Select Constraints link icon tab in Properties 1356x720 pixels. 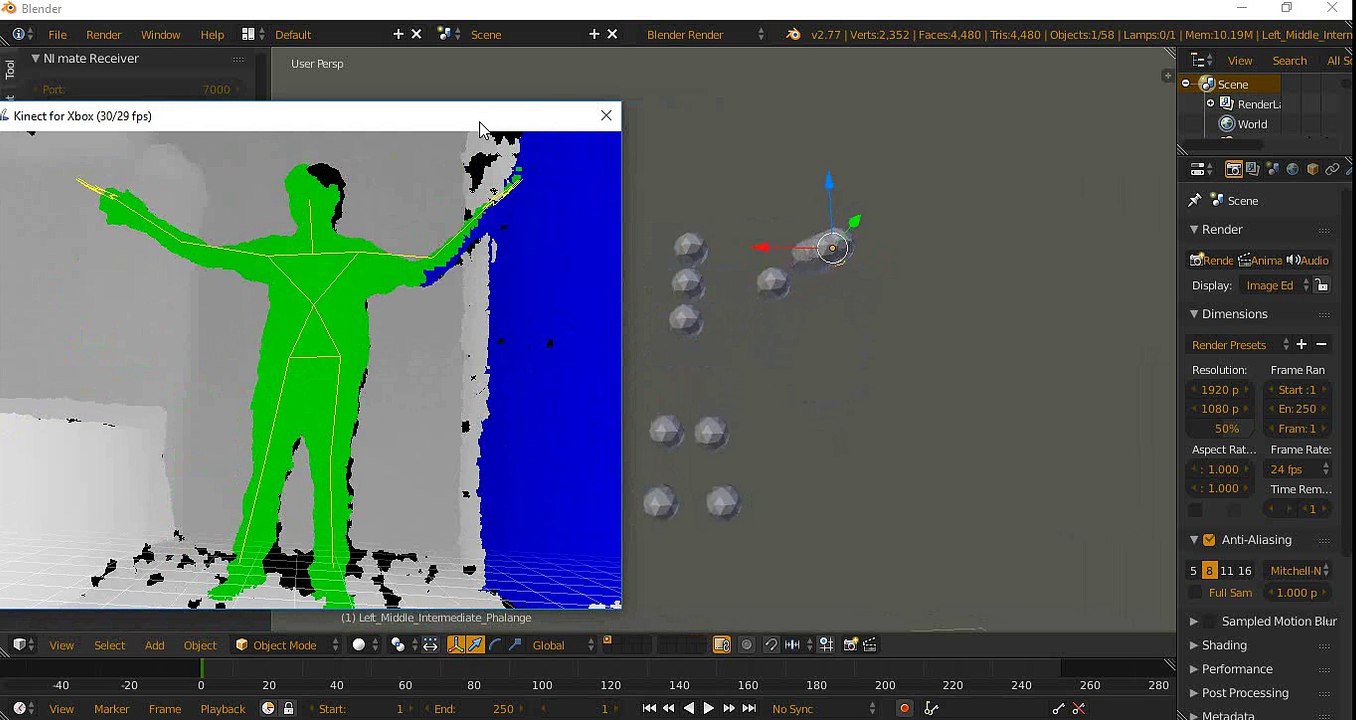click(x=1332, y=169)
